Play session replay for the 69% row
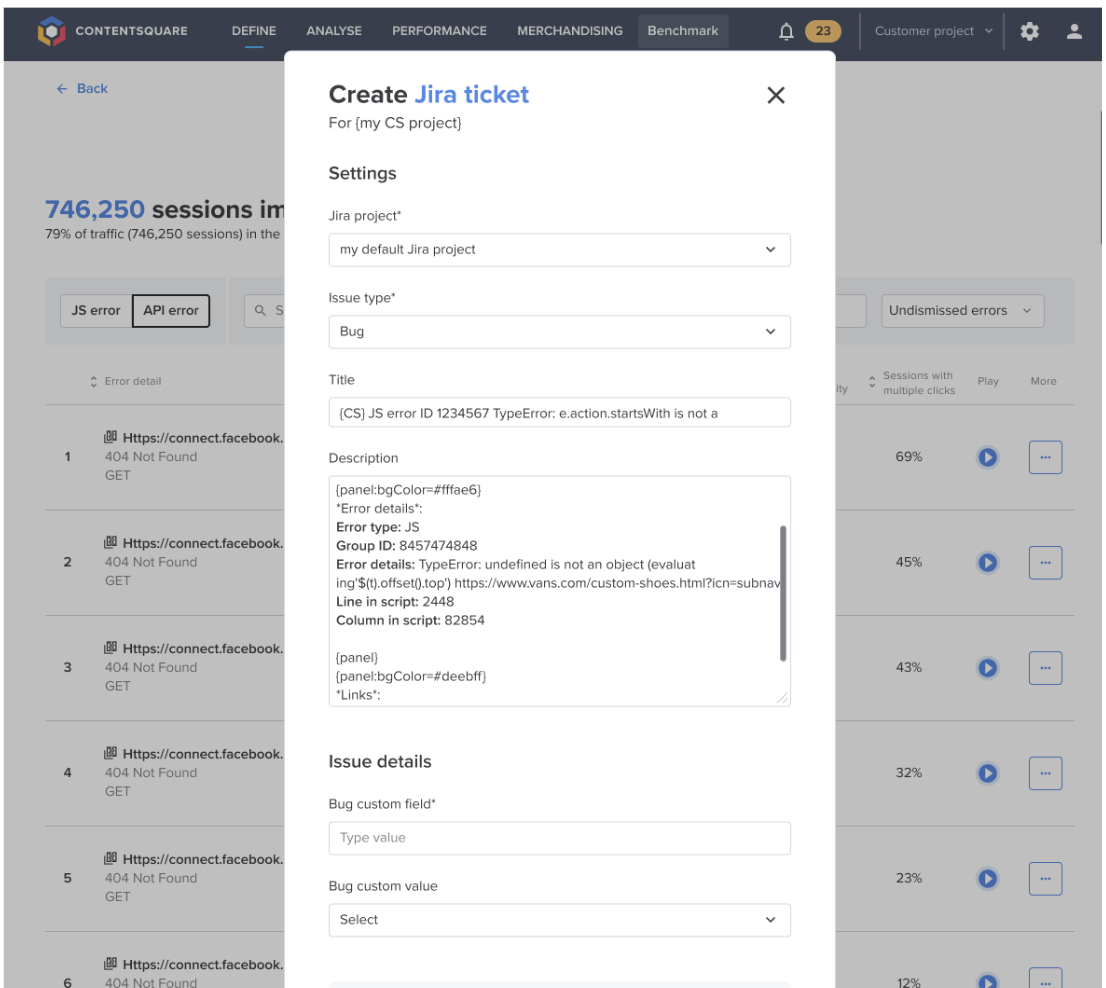 click(x=988, y=457)
